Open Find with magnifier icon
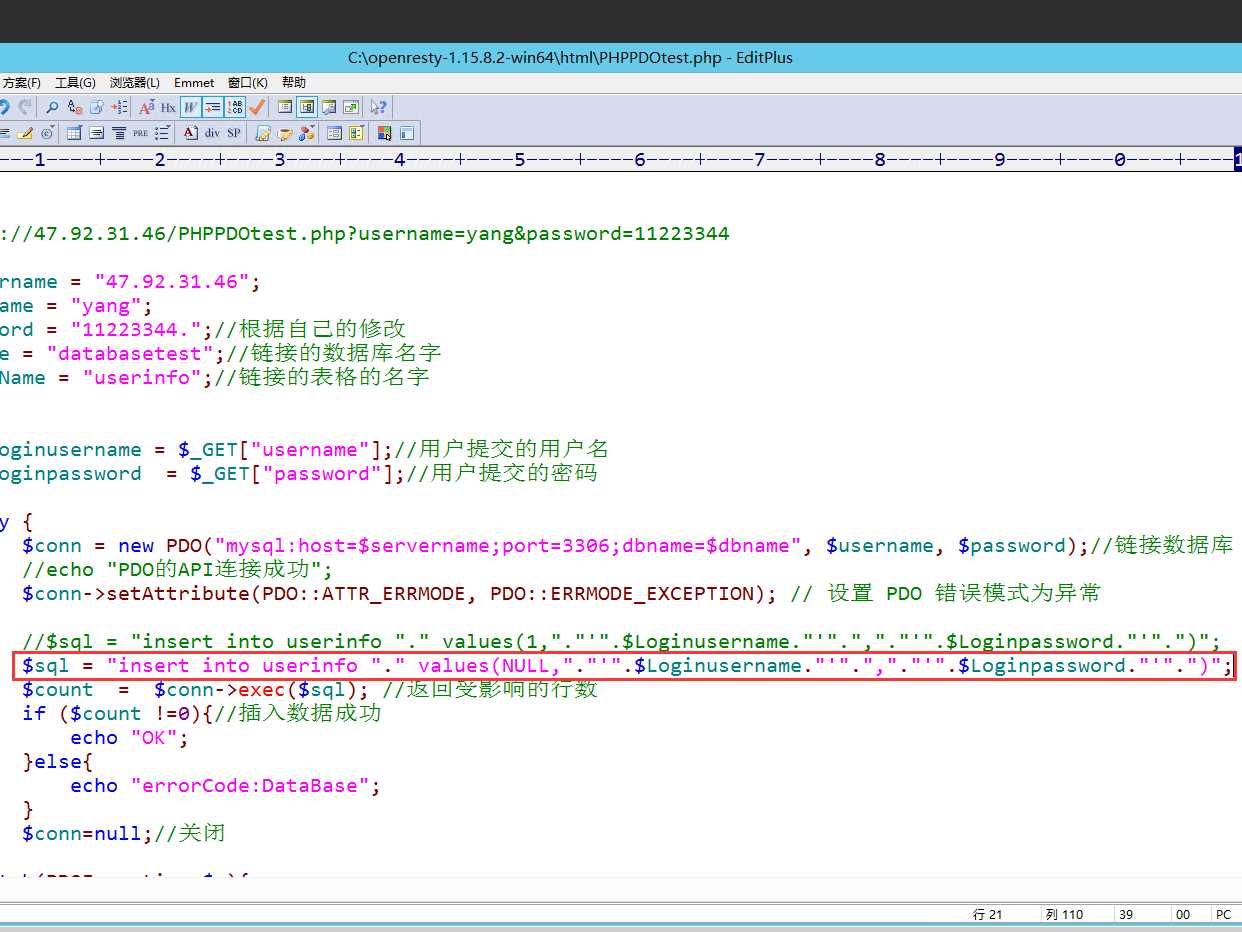The width and height of the screenshot is (1242, 932). (x=52, y=107)
